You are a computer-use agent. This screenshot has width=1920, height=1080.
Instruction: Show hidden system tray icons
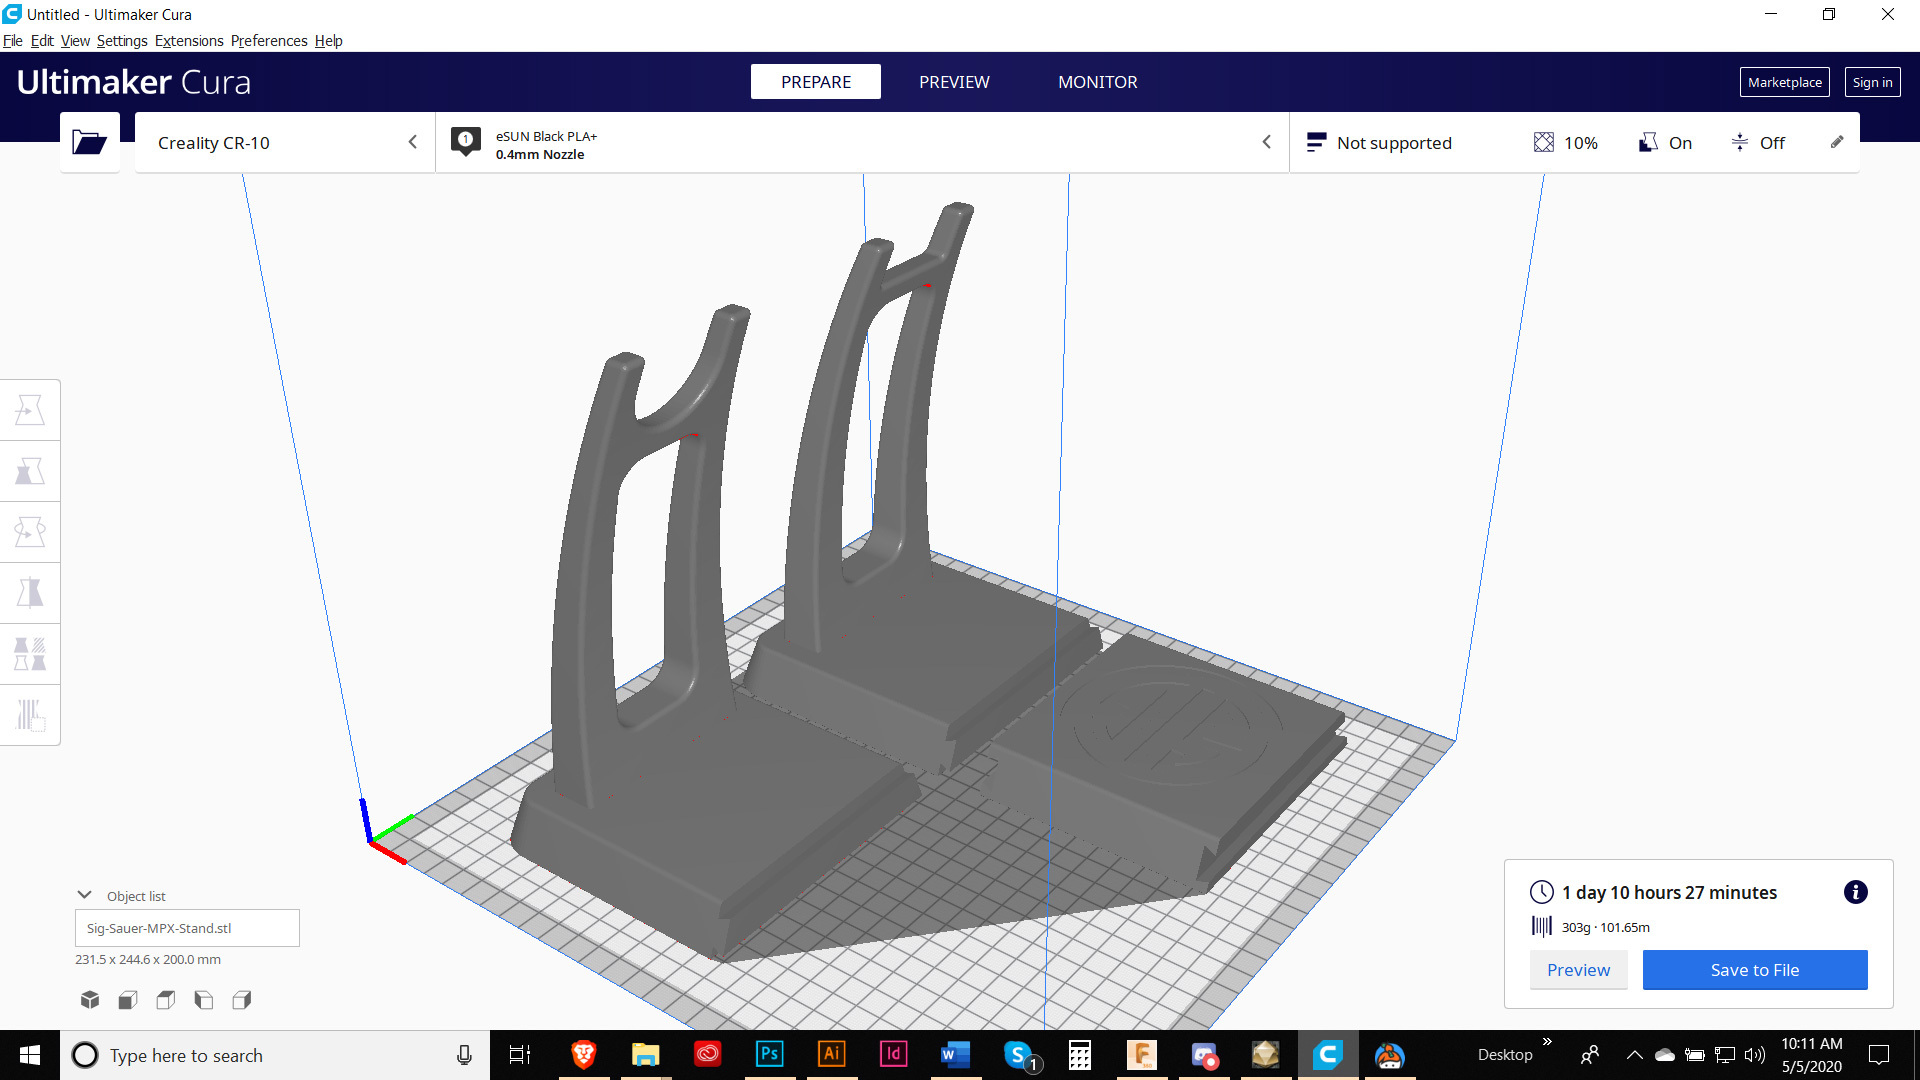point(1634,1055)
